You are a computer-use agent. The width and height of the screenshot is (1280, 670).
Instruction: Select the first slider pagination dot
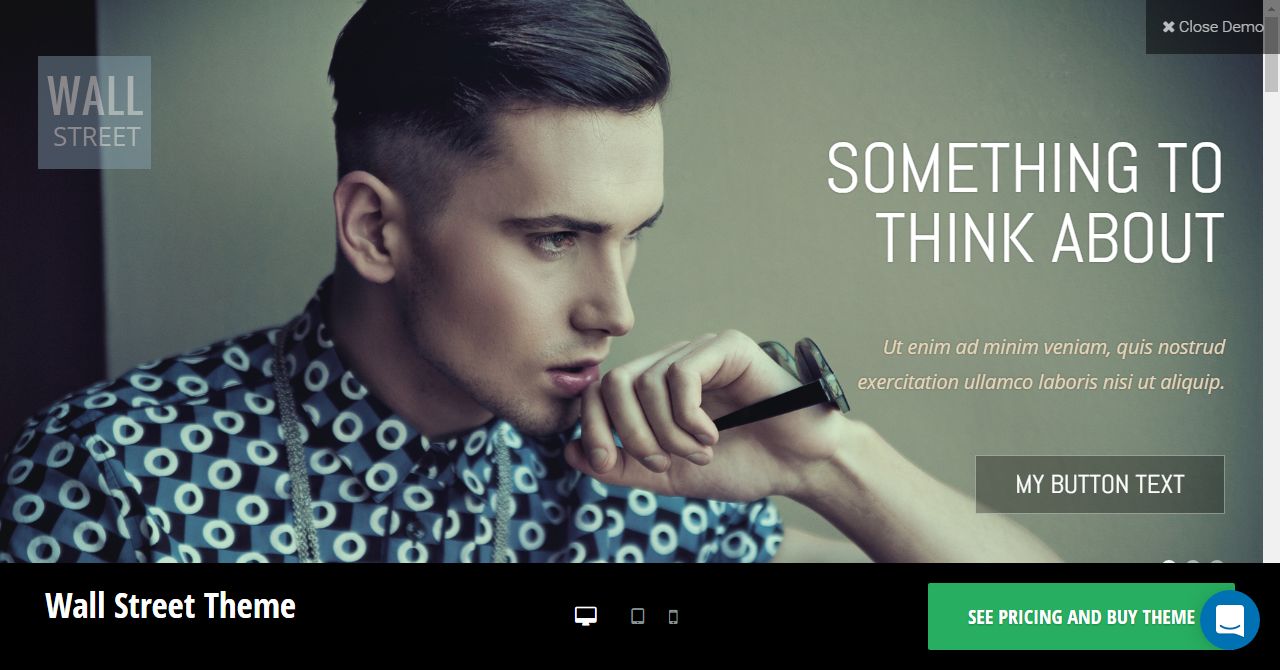[x=1169, y=565]
